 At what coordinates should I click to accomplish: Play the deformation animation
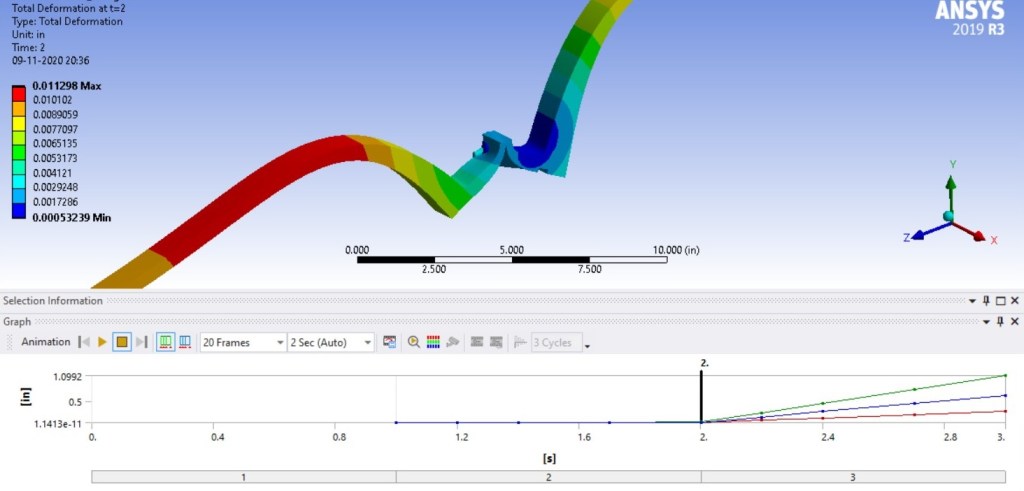[x=102, y=342]
